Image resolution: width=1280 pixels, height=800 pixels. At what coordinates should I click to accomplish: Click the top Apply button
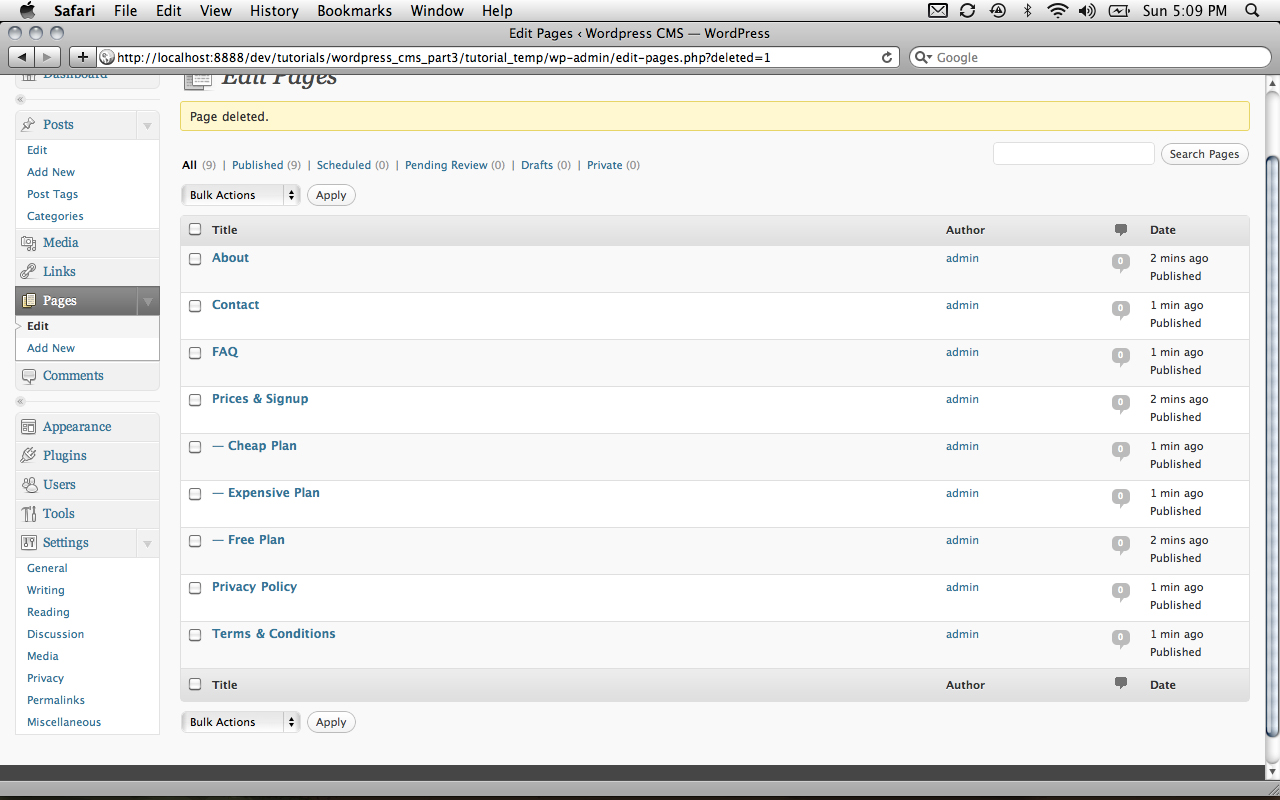331,195
